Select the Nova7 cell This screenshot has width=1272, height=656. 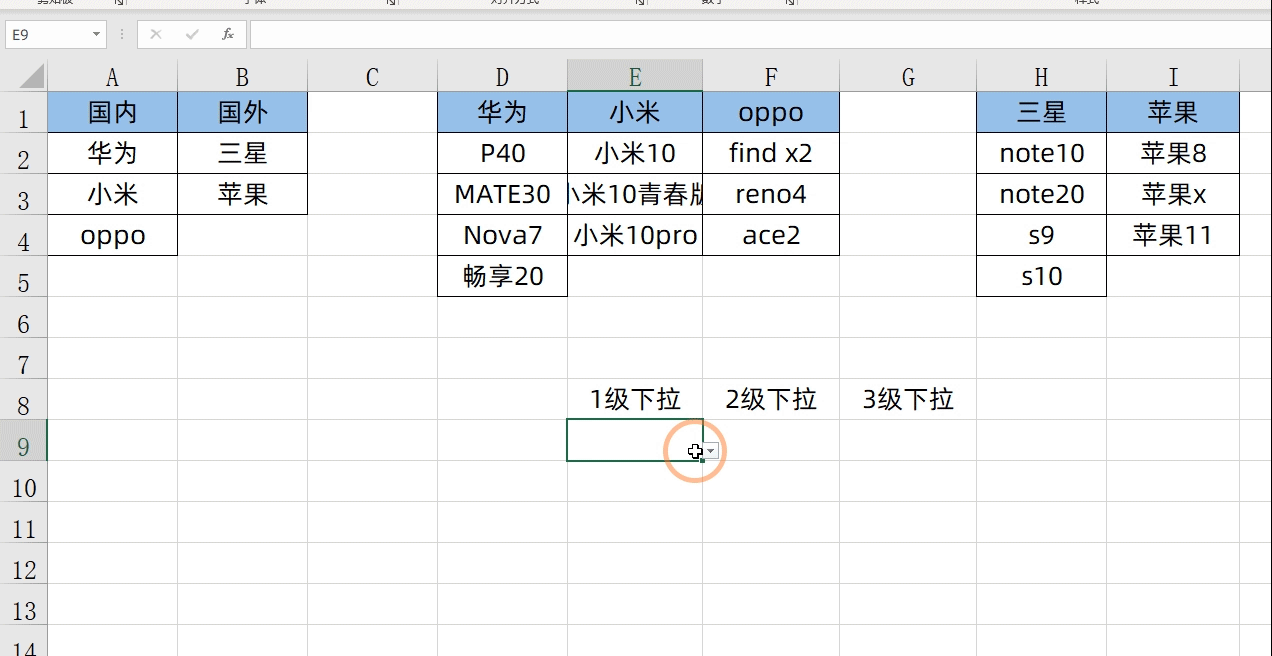[x=502, y=235]
